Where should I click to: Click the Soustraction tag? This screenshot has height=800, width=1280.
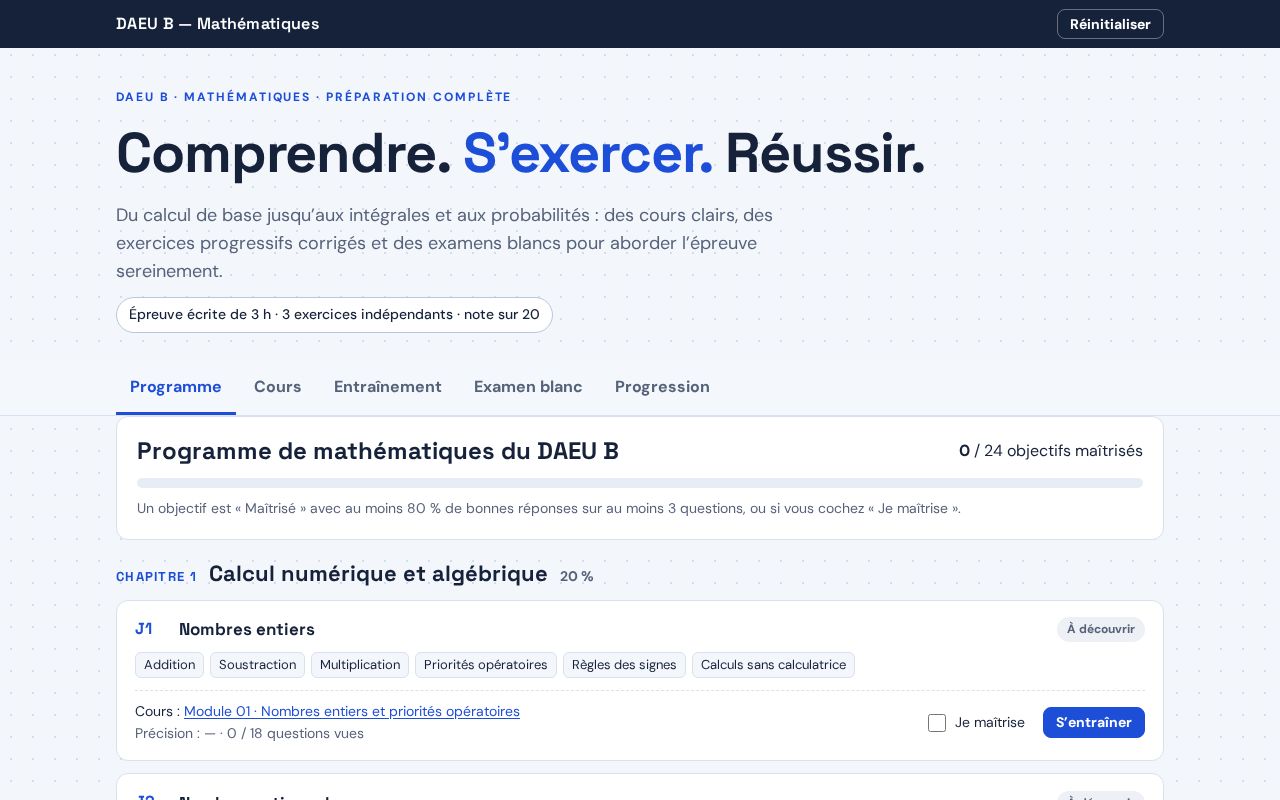[258, 665]
